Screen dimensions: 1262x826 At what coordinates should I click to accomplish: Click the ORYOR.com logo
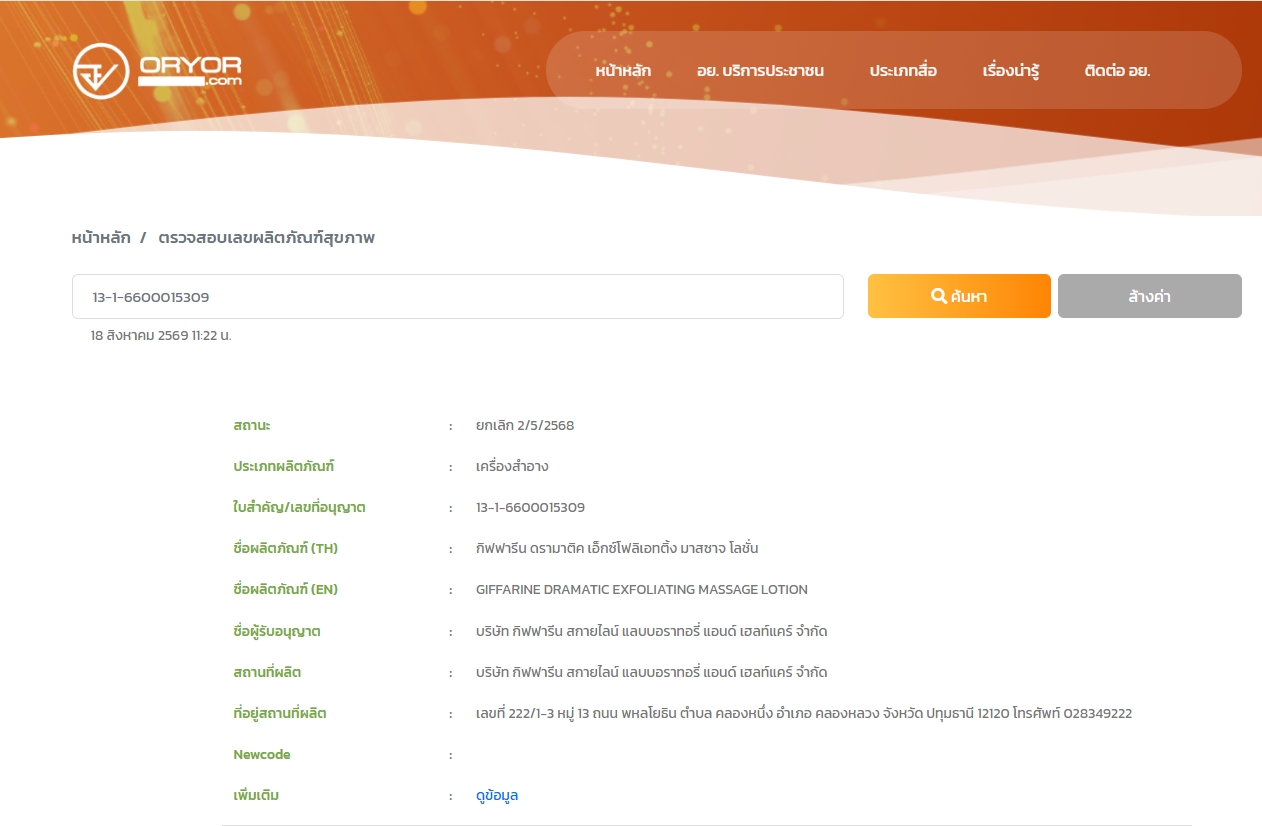pyautogui.click(x=157, y=70)
